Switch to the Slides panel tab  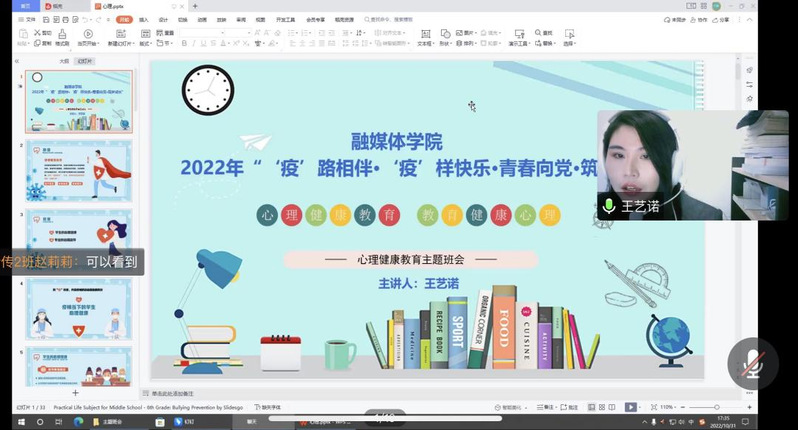click(x=84, y=61)
